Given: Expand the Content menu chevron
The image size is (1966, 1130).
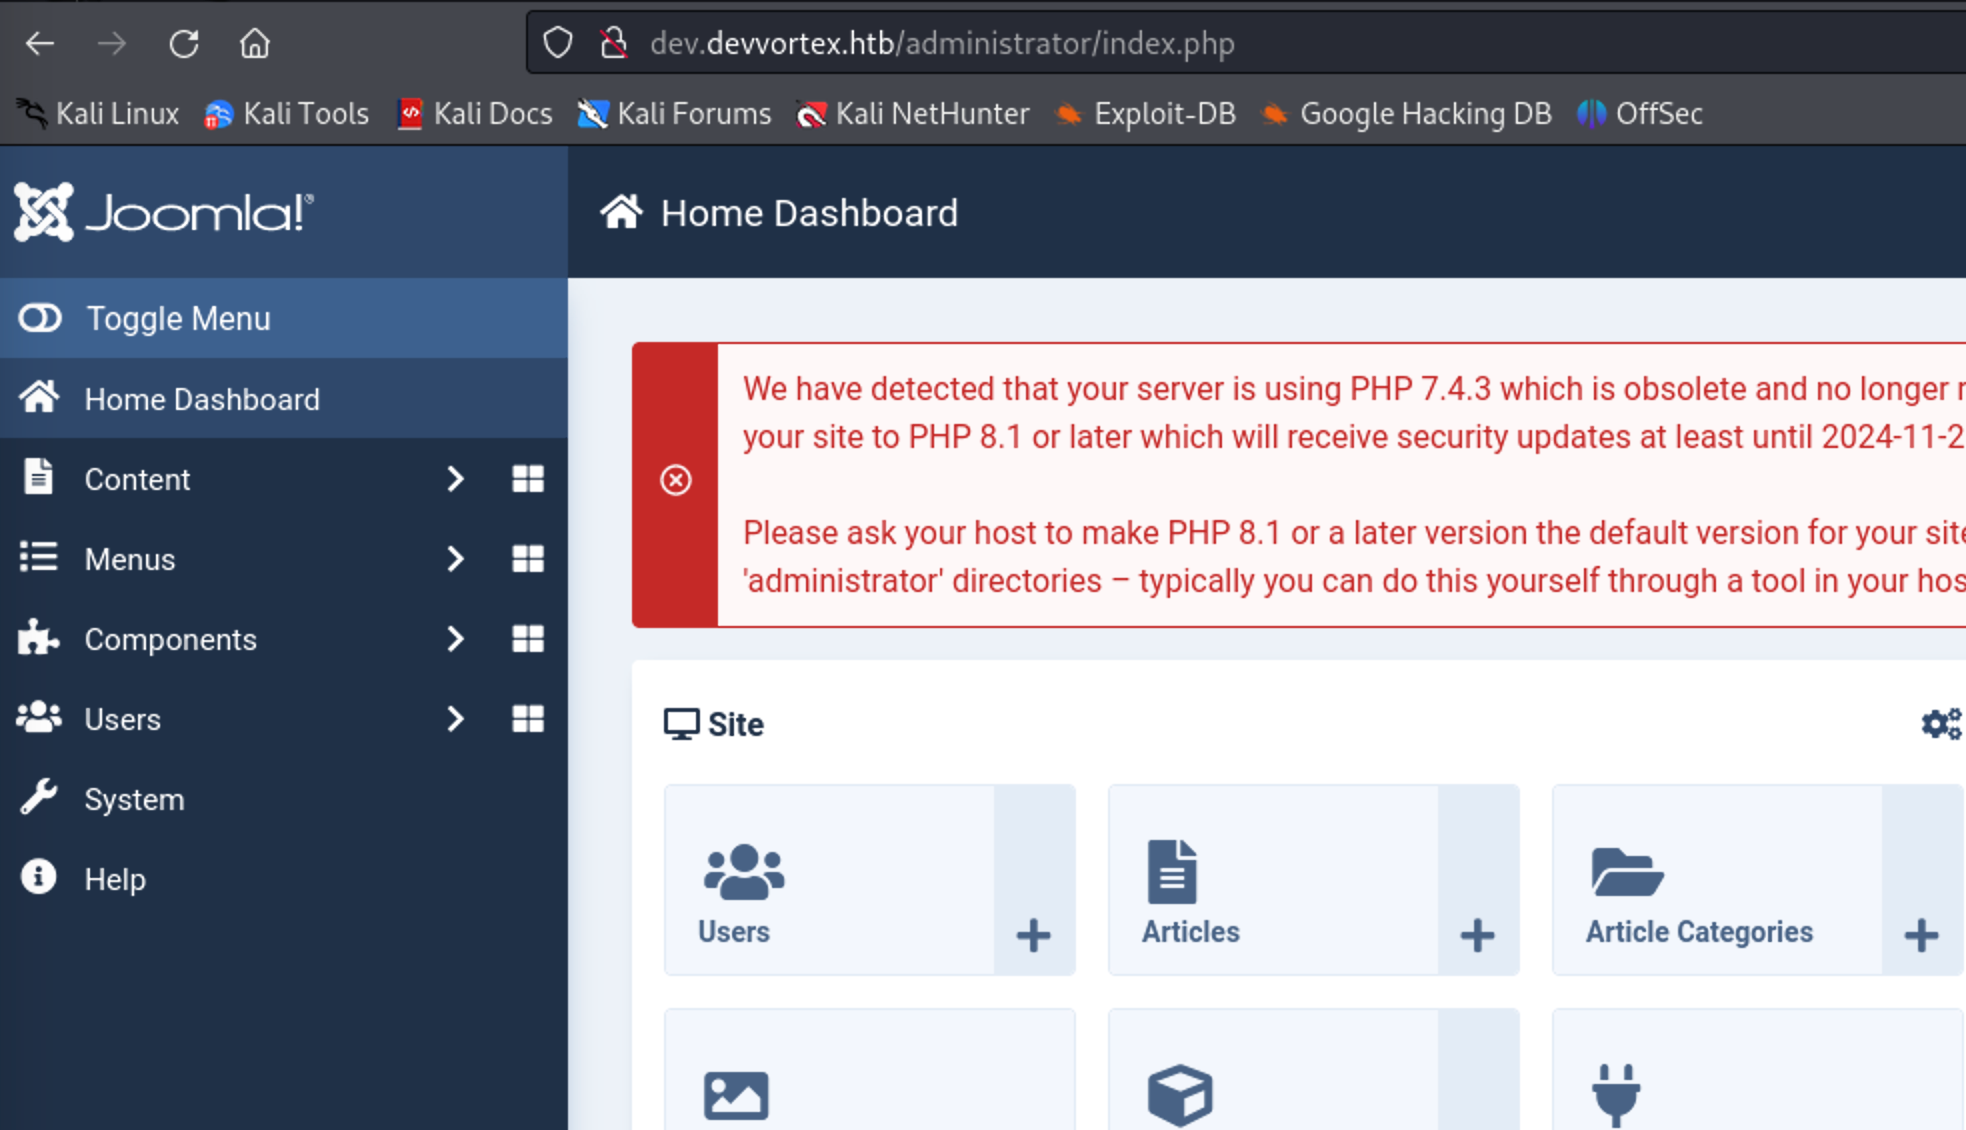Looking at the screenshot, I should pos(455,479).
